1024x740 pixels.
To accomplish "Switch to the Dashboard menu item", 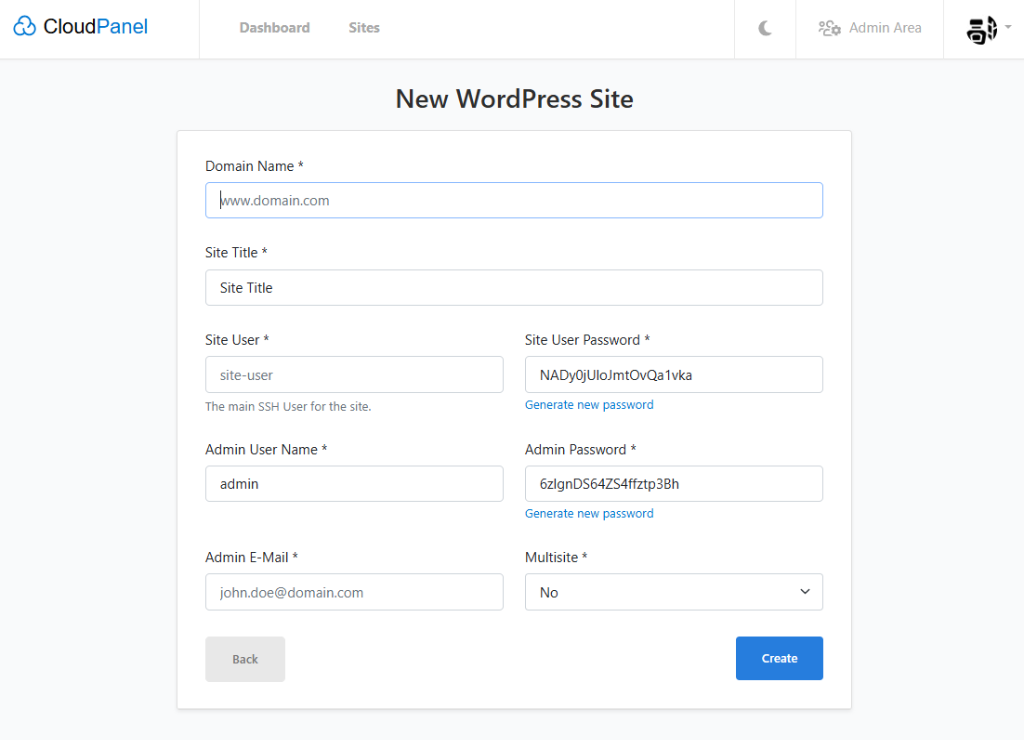I will click(x=274, y=27).
